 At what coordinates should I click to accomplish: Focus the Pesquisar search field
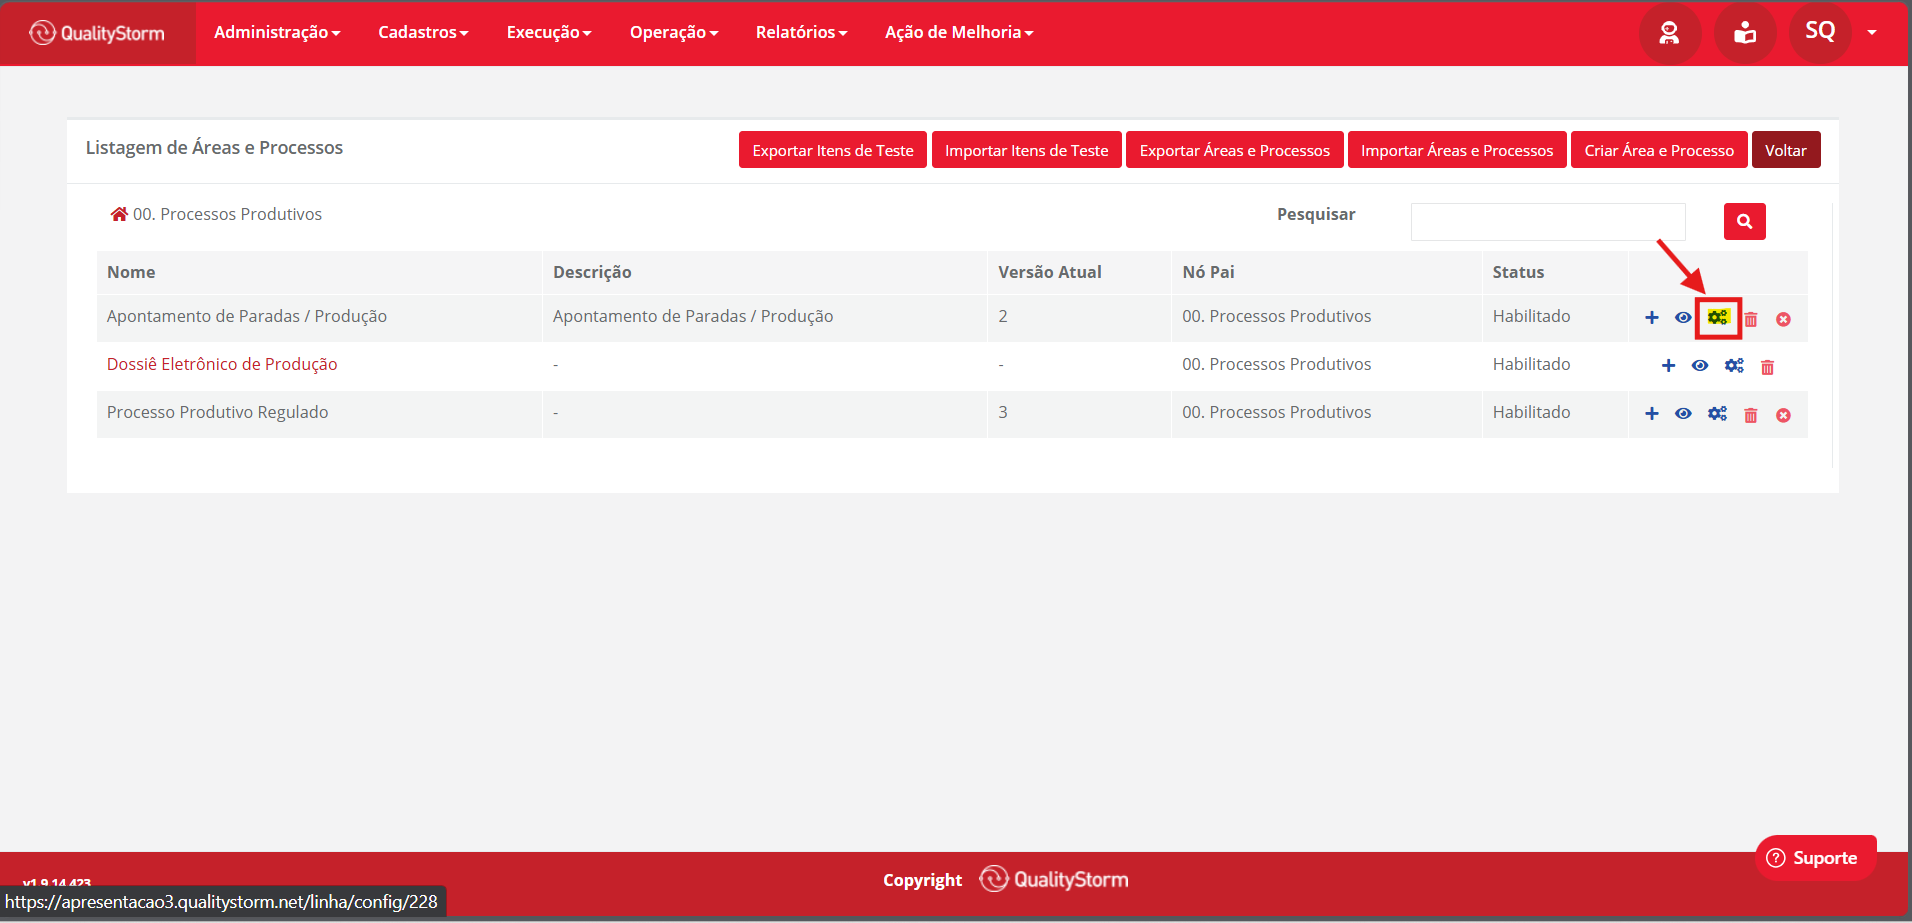(x=1548, y=222)
